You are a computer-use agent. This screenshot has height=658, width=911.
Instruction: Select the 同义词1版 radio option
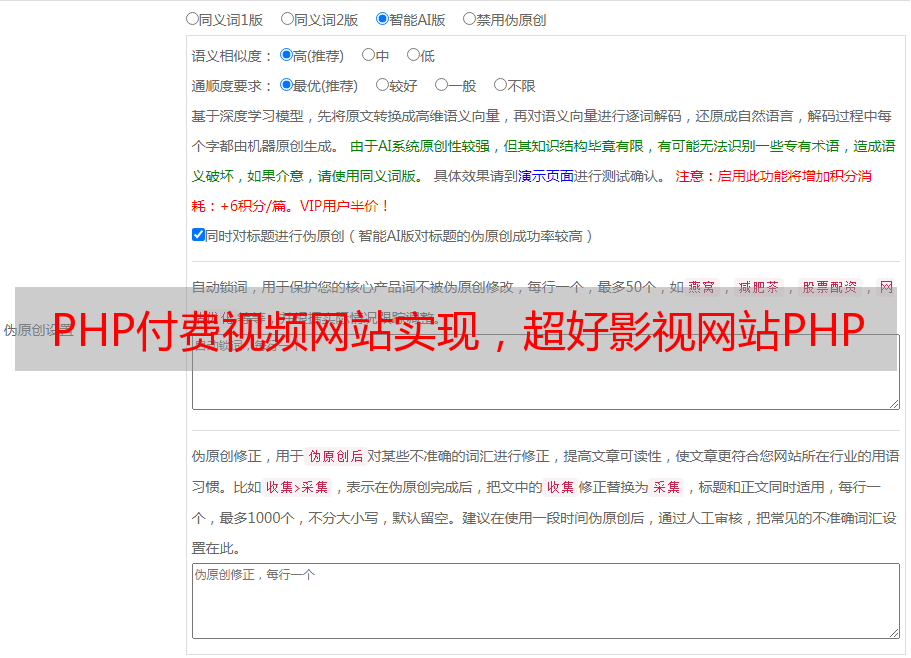[x=192, y=19]
